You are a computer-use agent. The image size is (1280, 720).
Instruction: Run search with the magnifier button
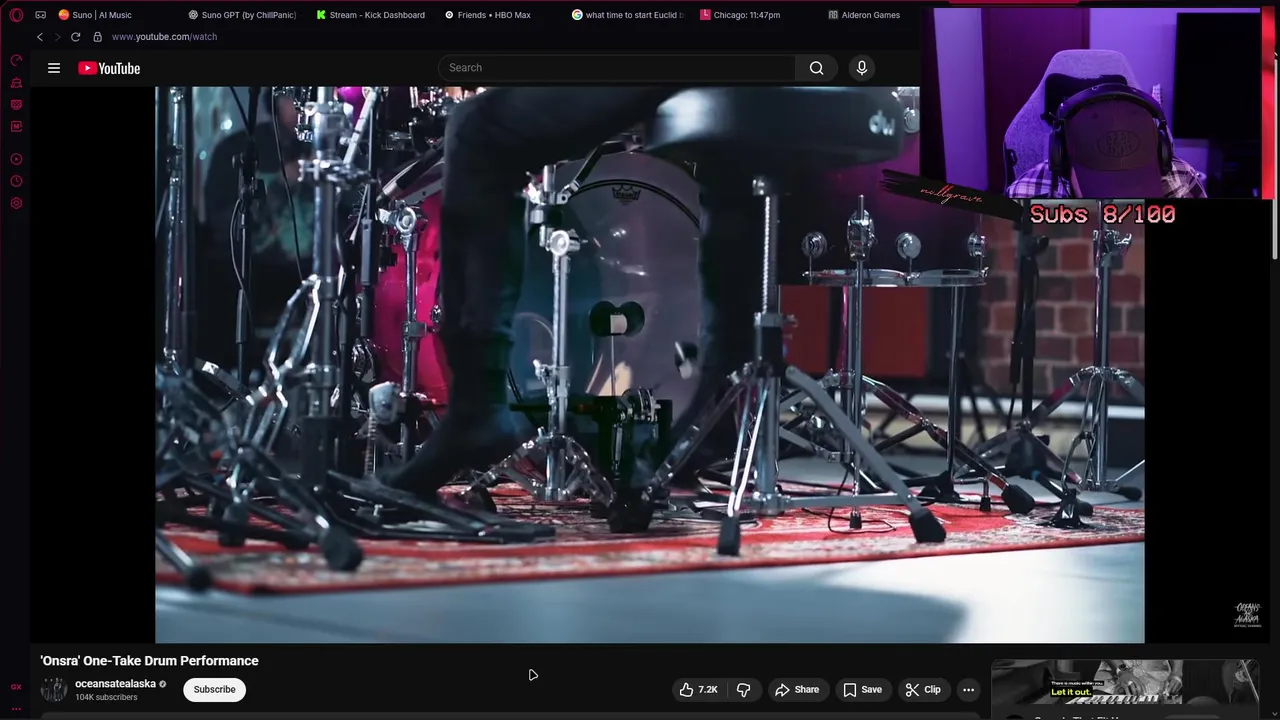tap(817, 68)
